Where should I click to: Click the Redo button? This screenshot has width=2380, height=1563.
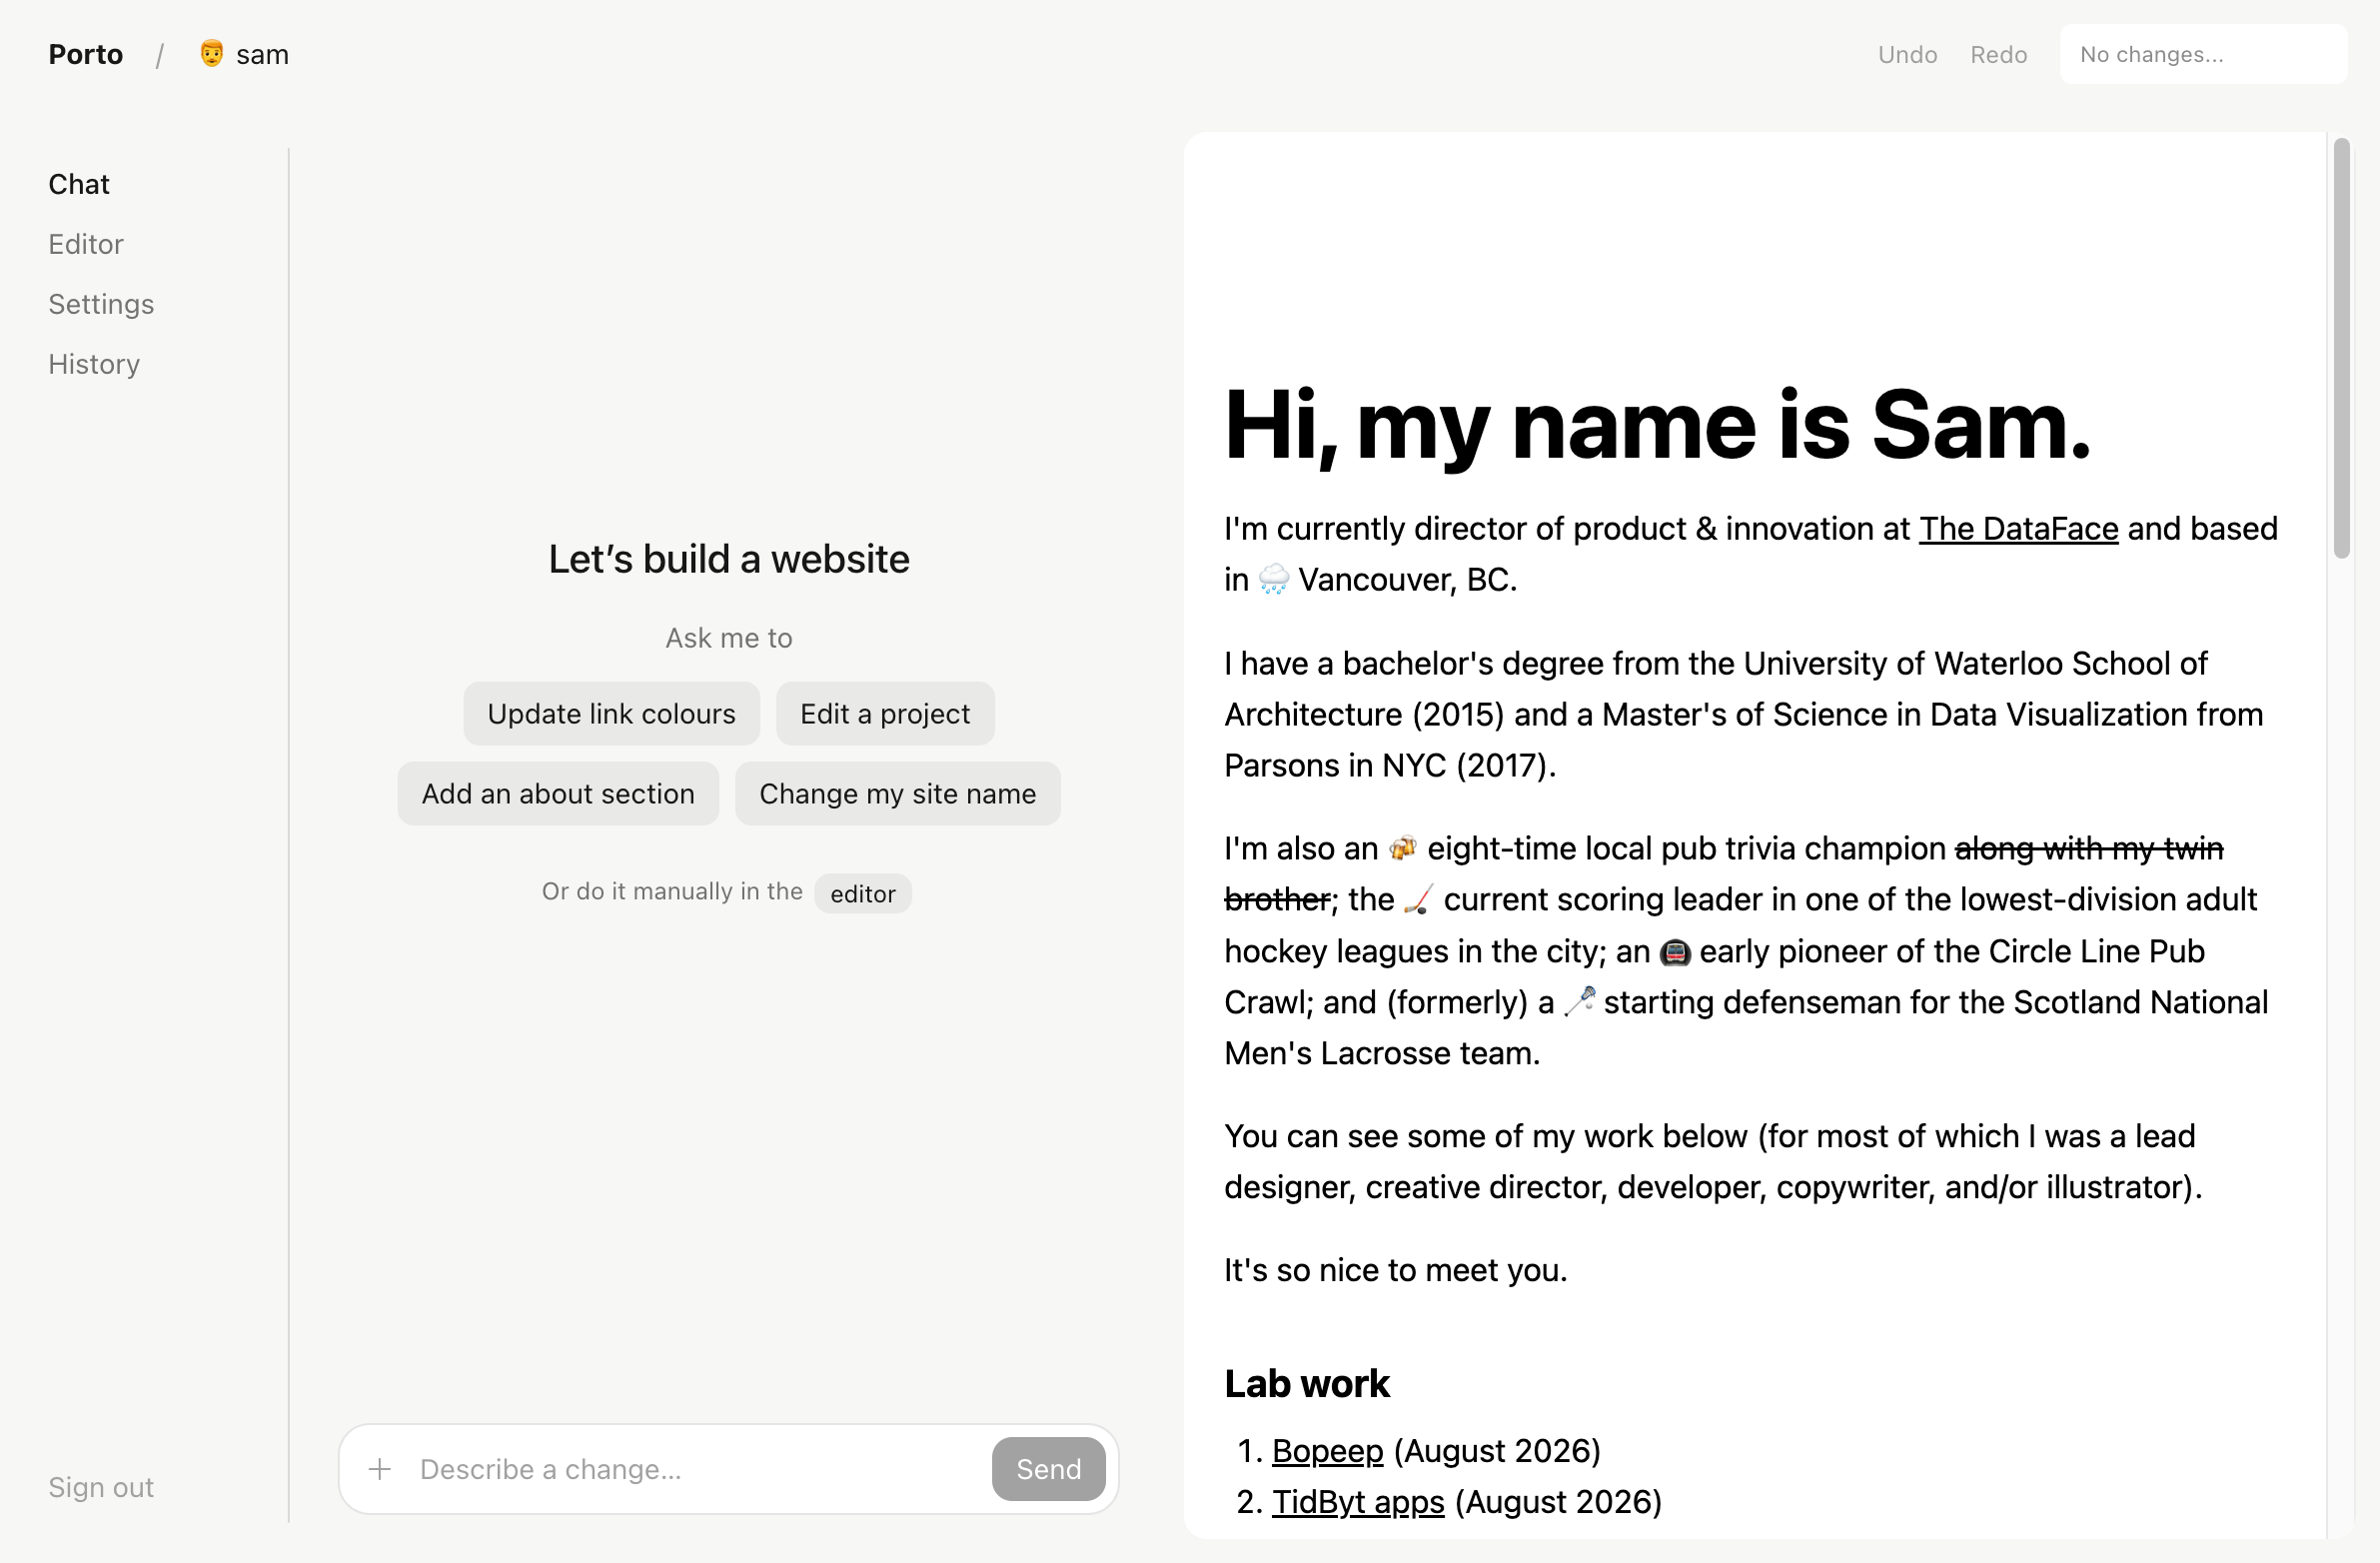[x=1998, y=54]
